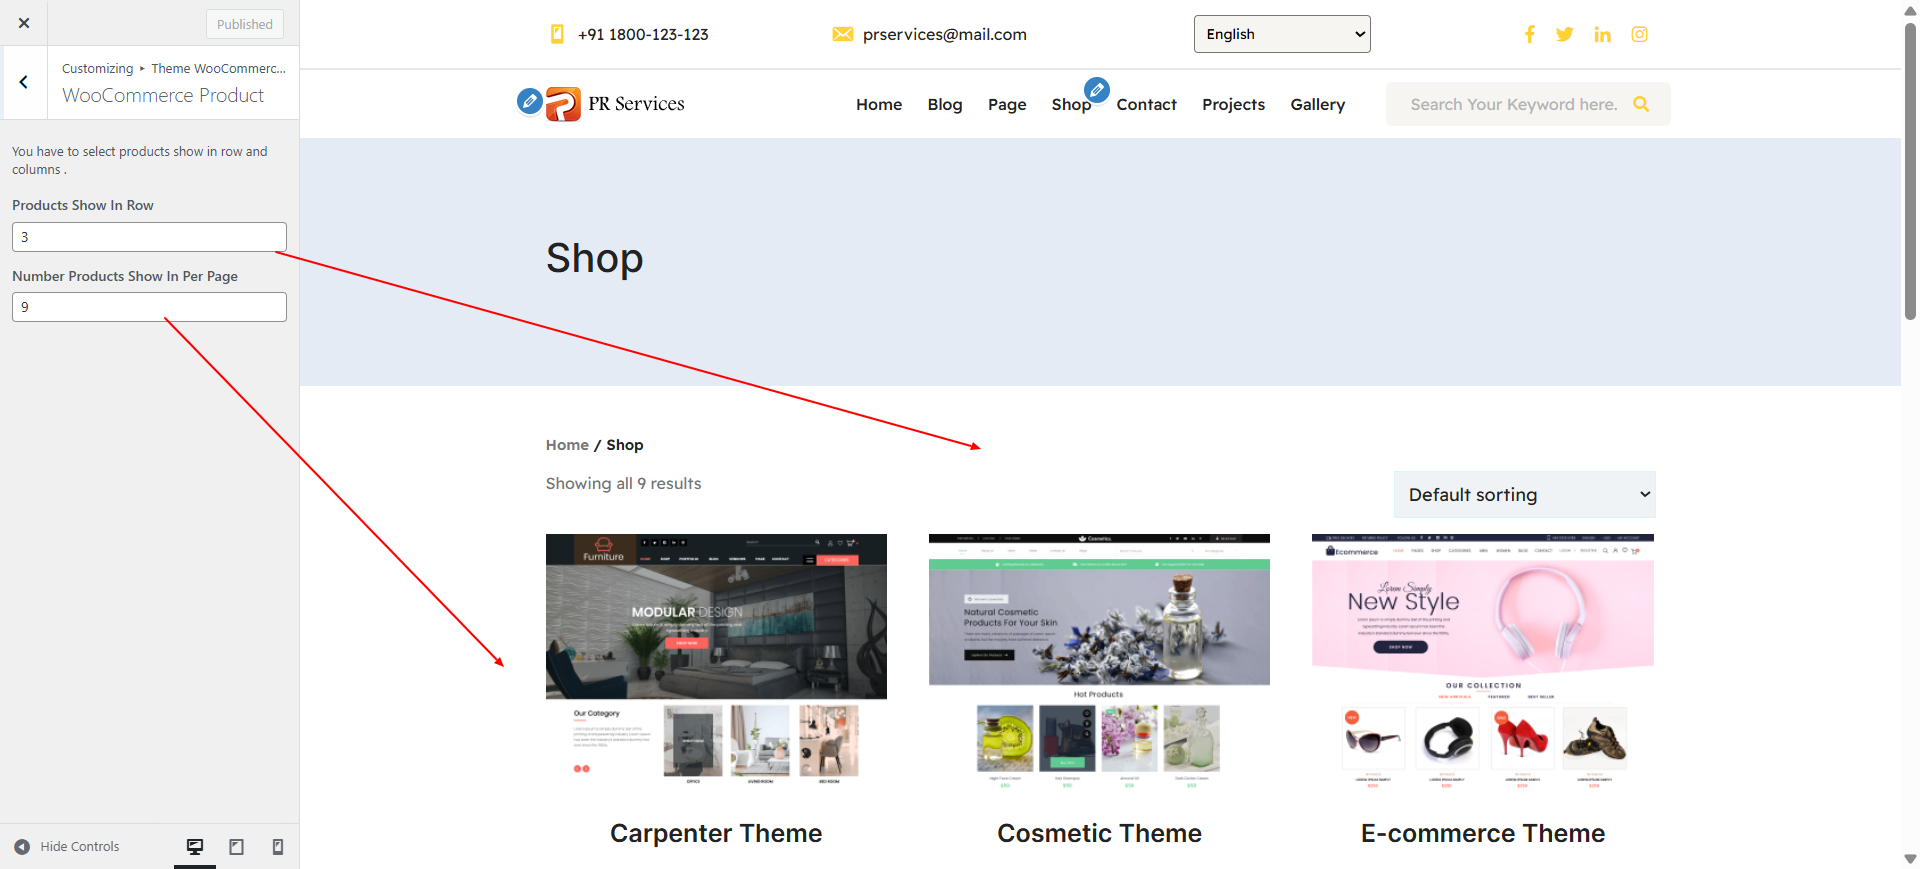Click the Hide Controls collapse icon
Screen dimensions: 1920x869
click(22, 847)
